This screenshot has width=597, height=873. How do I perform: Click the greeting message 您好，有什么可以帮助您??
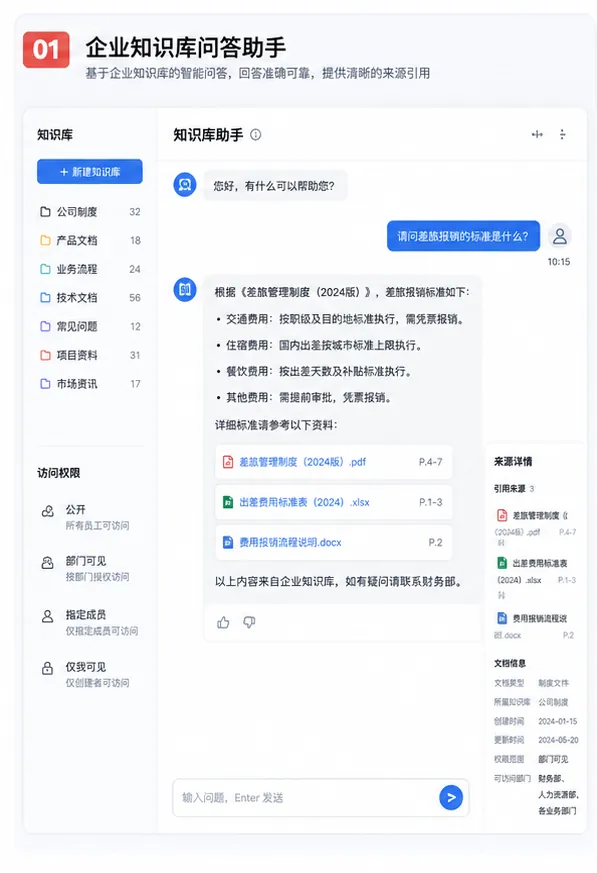pyautogui.click(x=274, y=186)
